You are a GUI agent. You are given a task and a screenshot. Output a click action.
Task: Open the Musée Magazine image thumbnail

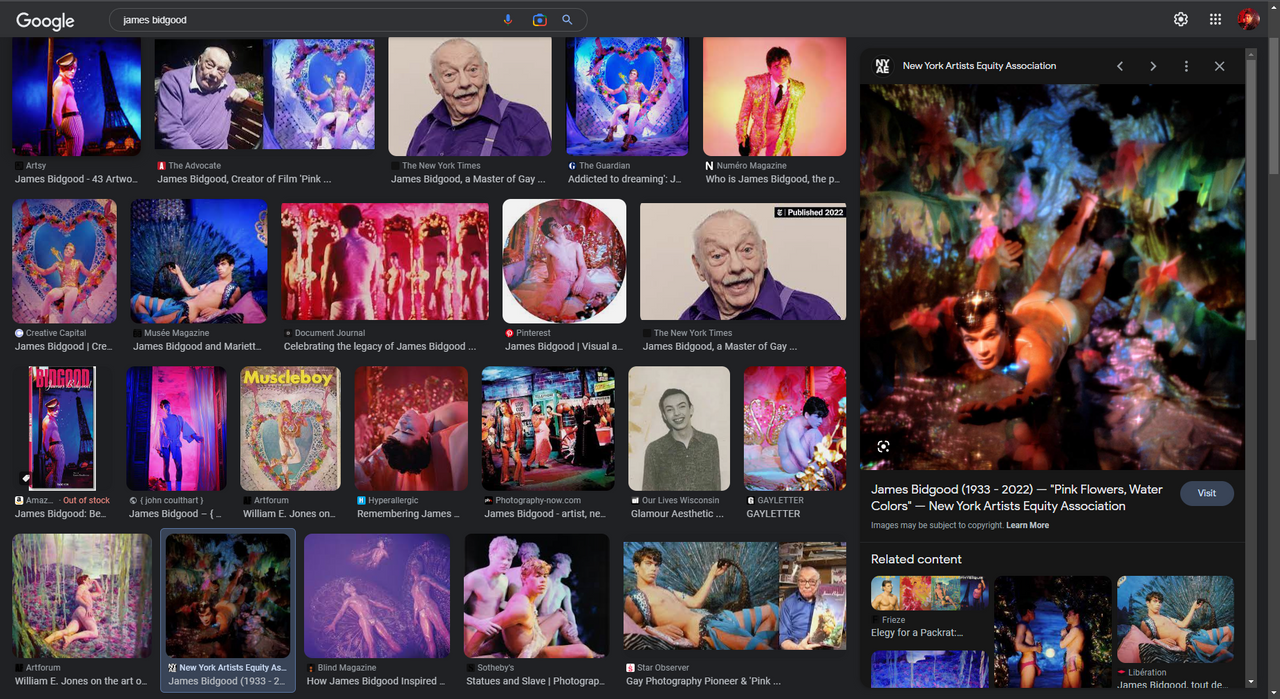199,261
